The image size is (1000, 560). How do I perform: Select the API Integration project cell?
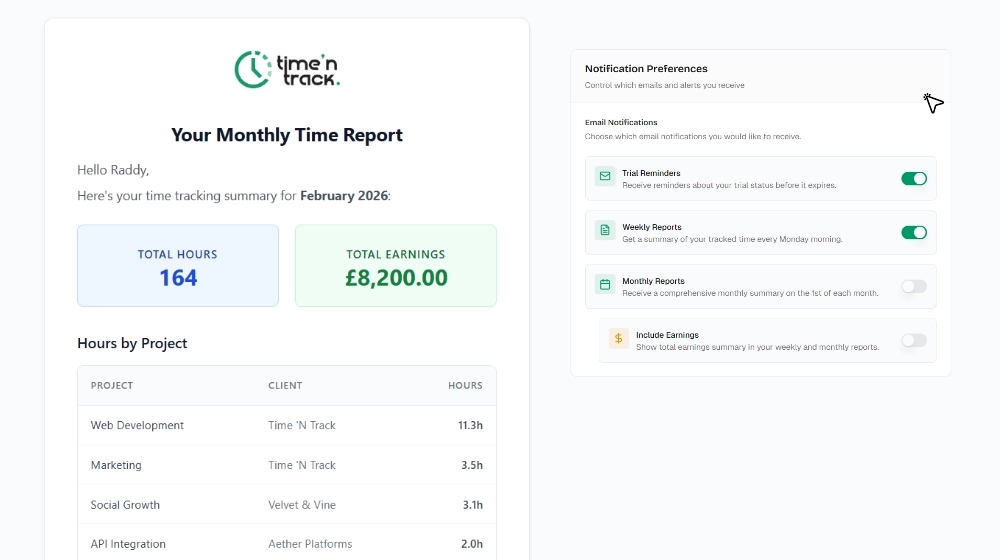tap(128, 544)
